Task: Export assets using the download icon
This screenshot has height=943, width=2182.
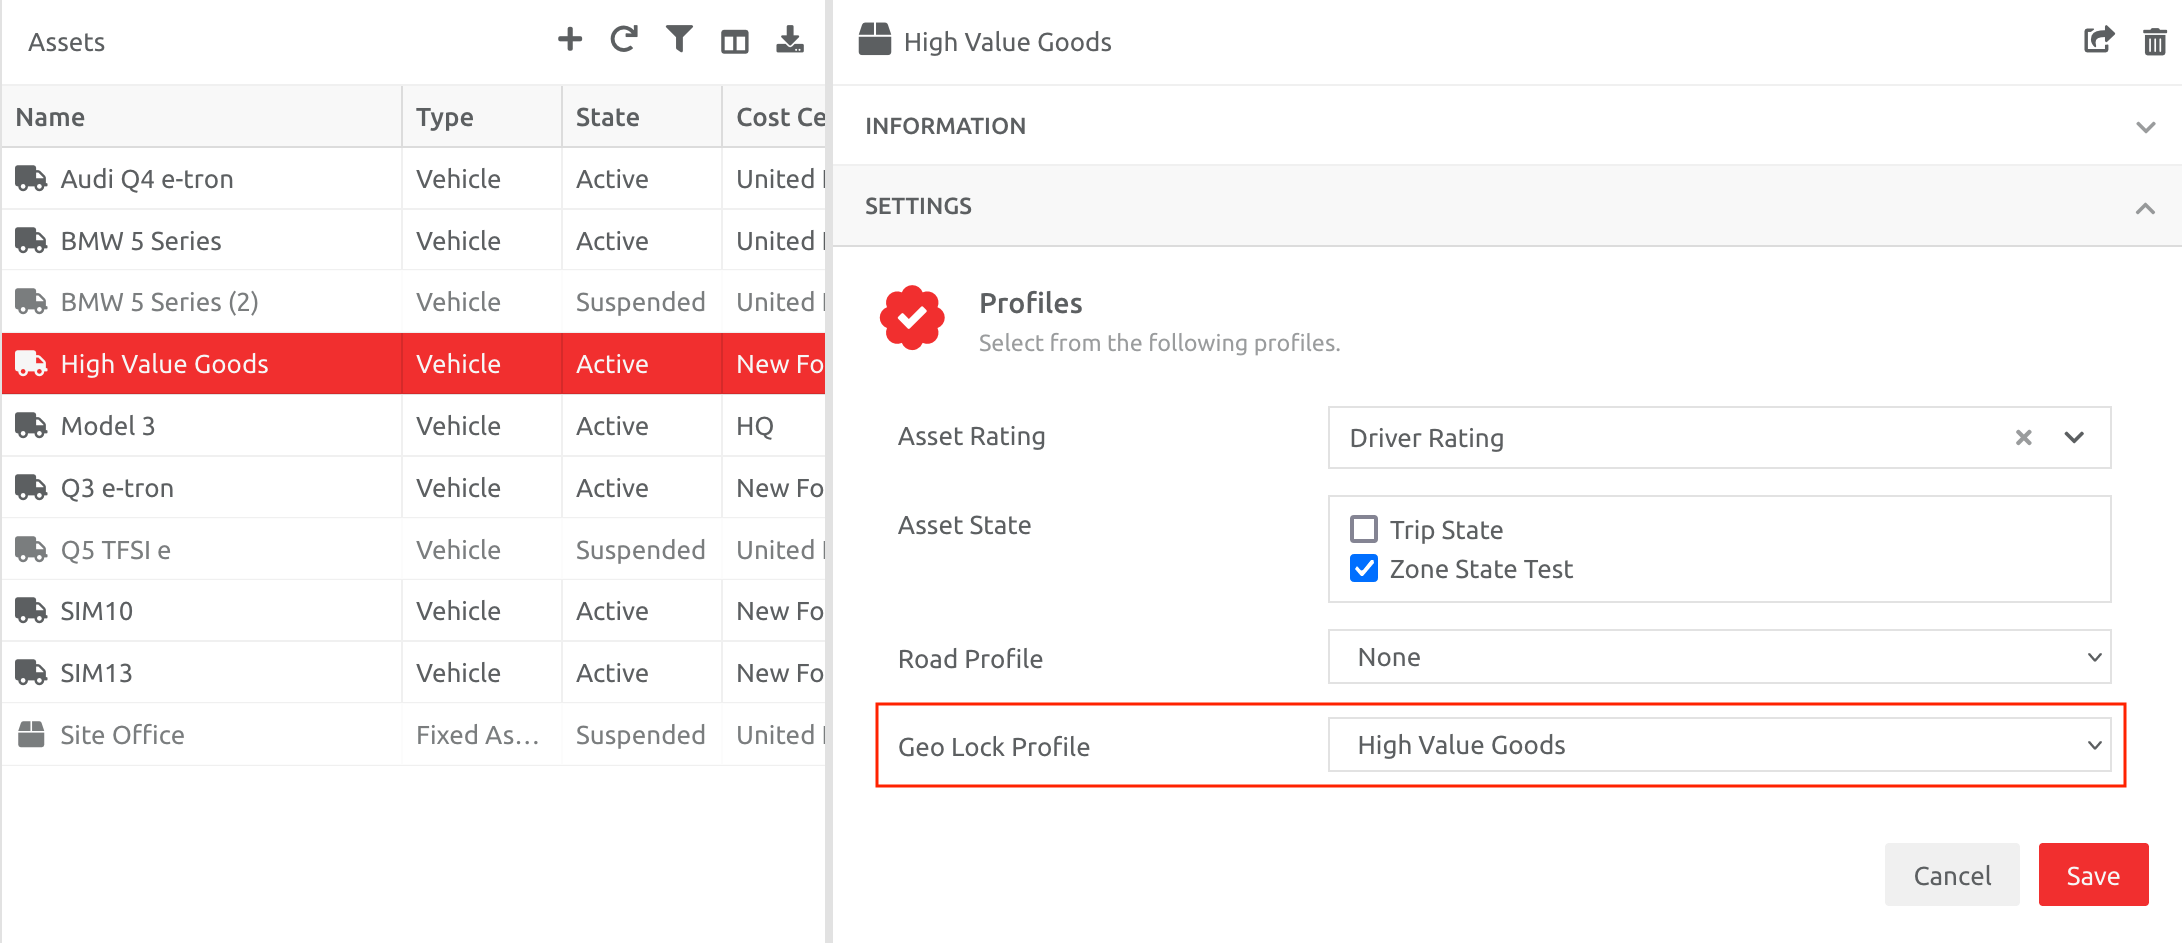Action: [790, 40]
